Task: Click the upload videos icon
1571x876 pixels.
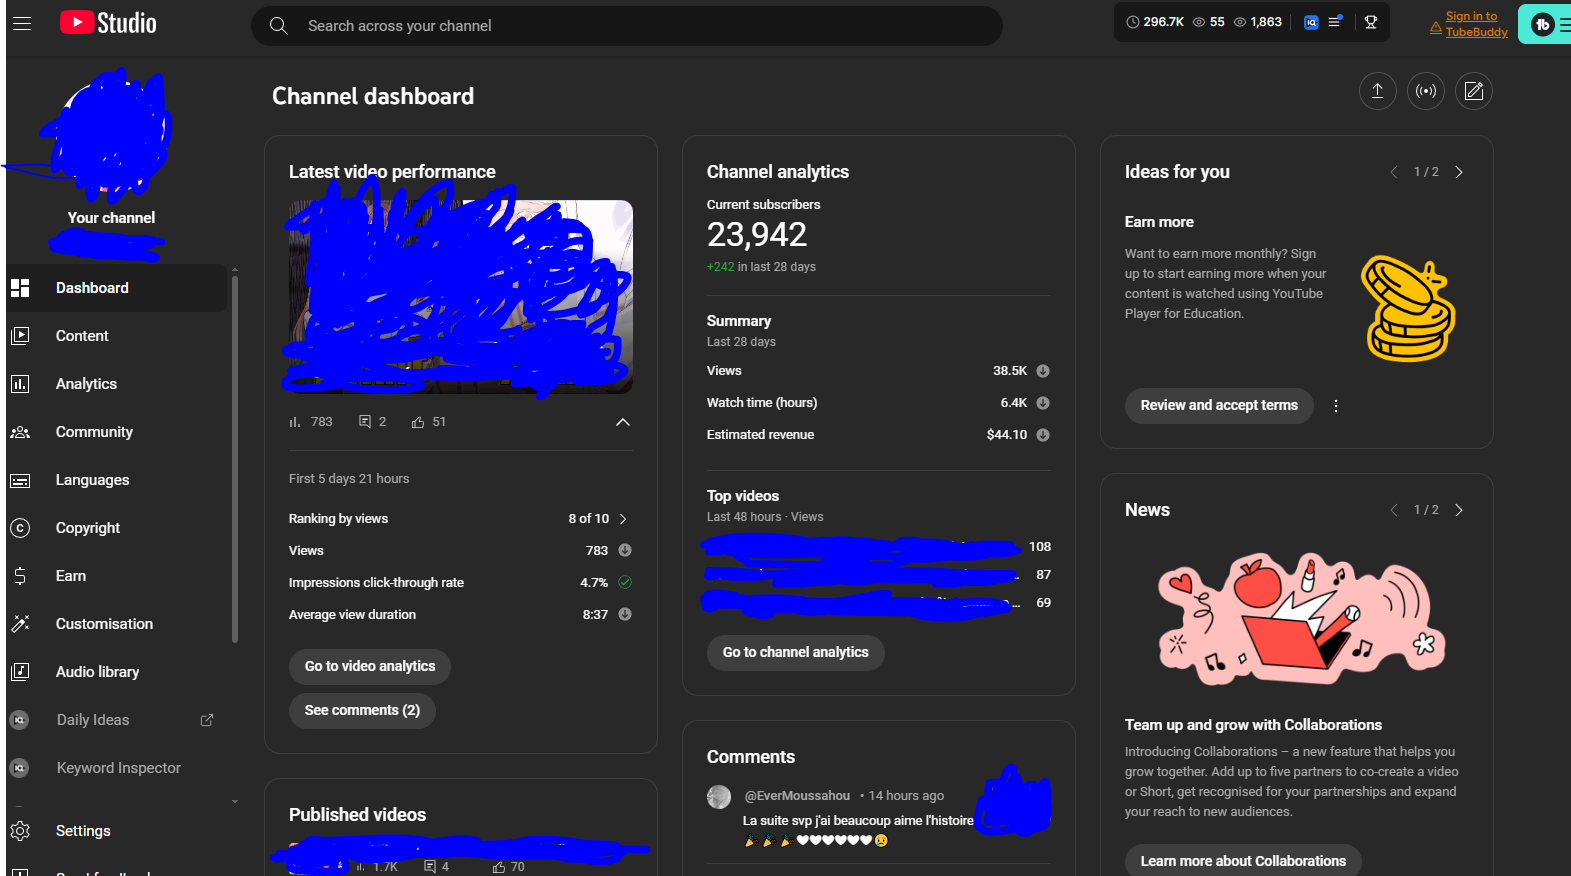Action: coord(1377,91)
